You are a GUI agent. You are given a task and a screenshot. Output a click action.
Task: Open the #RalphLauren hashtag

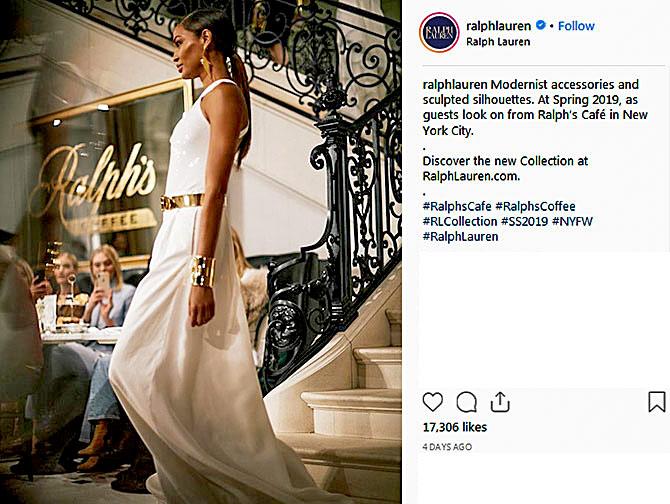460,236
